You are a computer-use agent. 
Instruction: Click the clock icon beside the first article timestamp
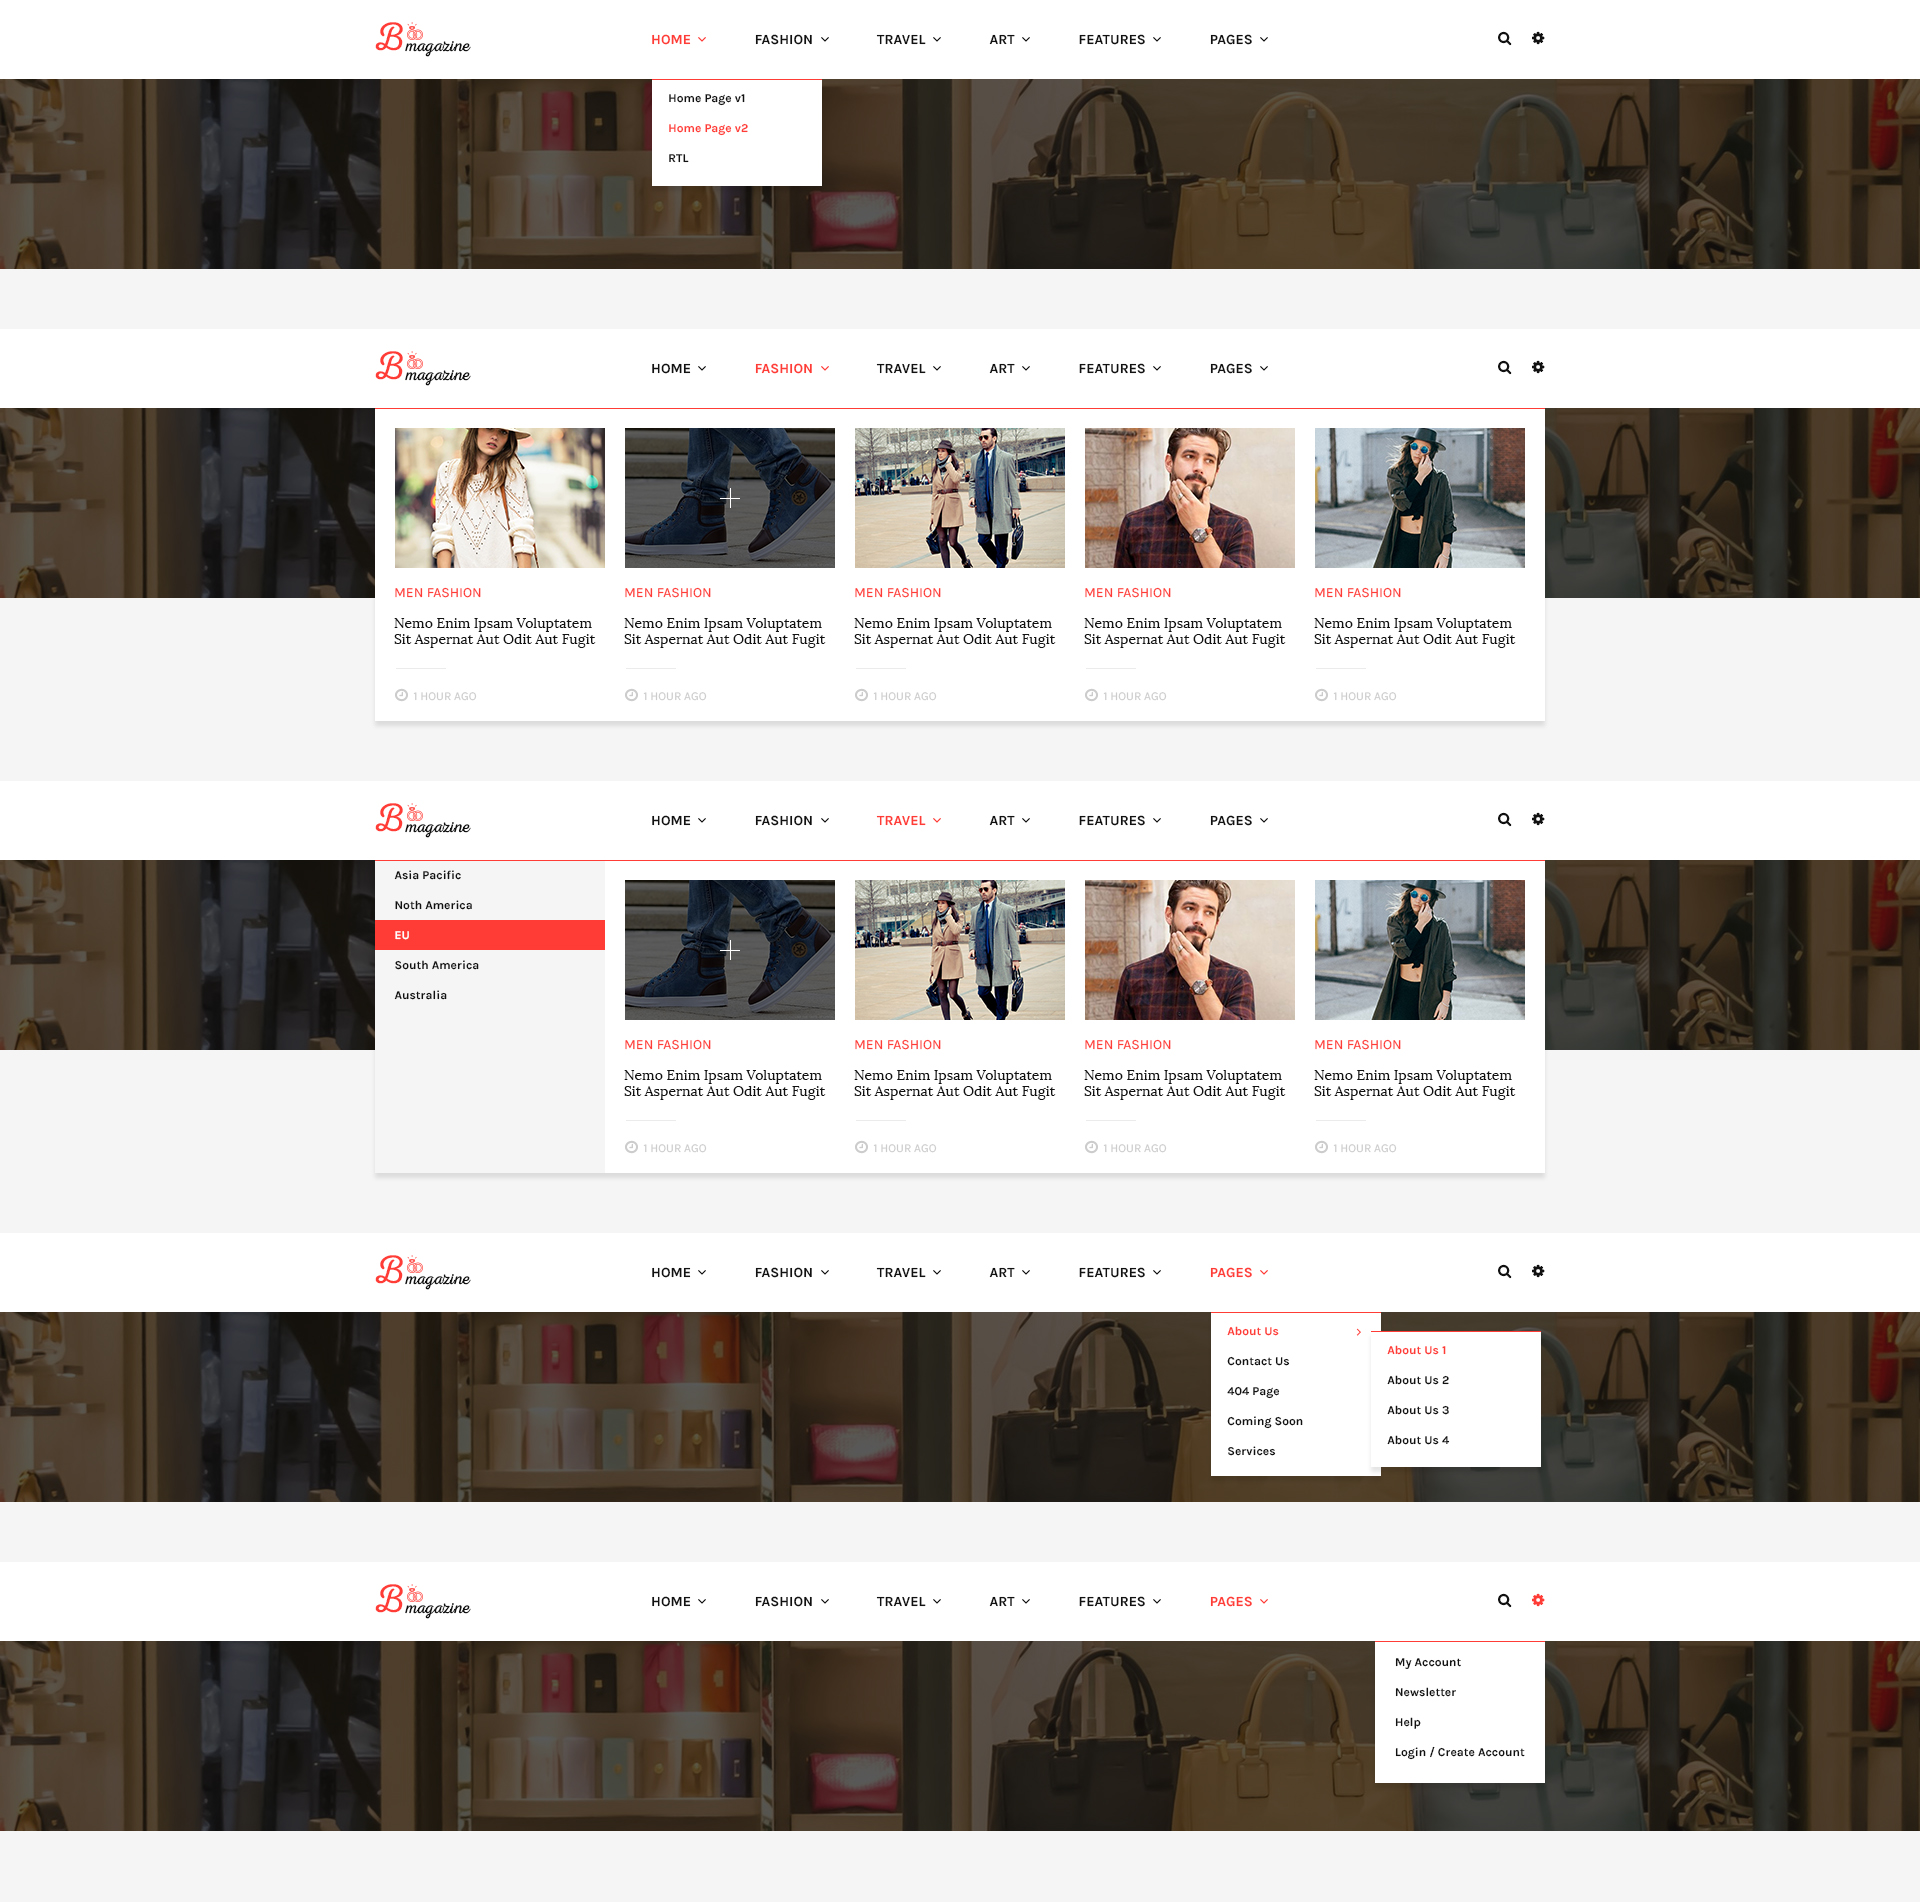tap(401, 695)
